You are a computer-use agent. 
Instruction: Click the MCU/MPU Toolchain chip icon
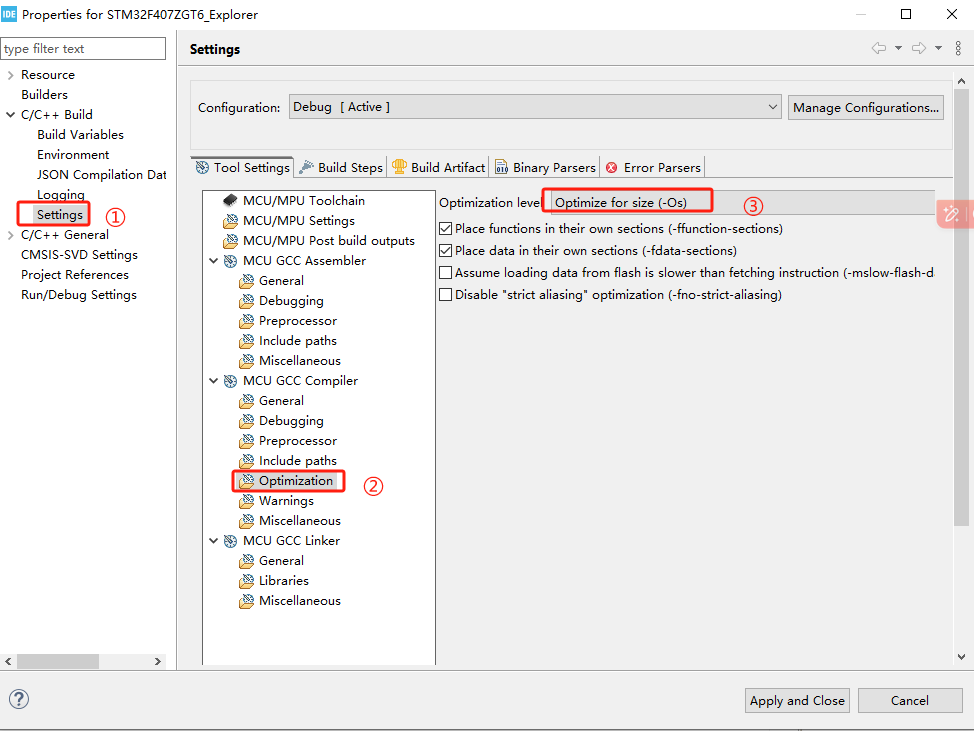[x=230, y=201]
